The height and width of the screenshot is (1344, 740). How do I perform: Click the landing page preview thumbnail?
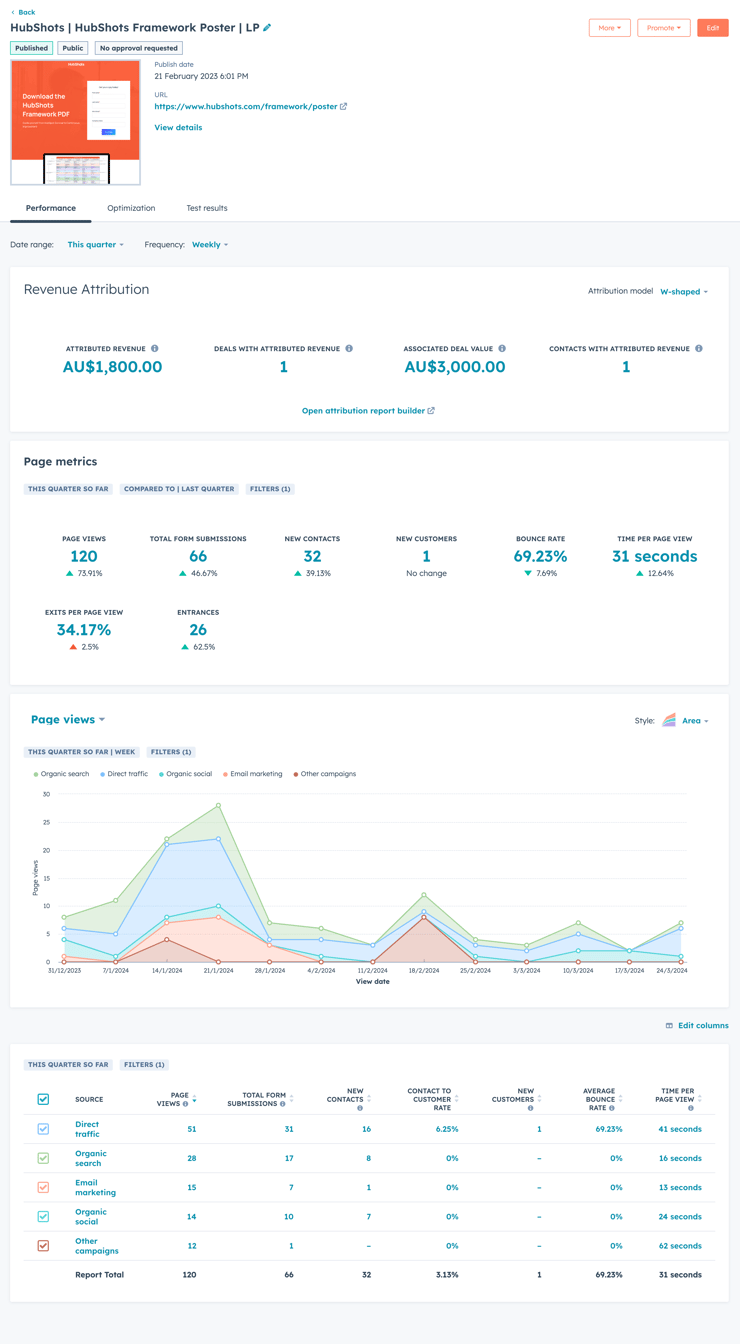tap(76, 123)
